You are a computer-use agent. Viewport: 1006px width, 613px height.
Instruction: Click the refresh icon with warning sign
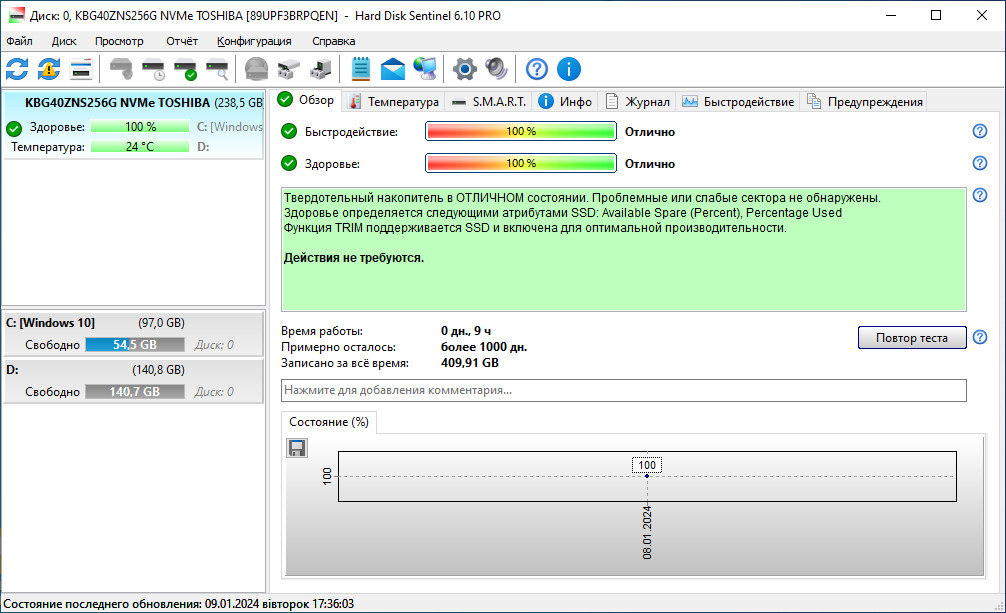click(x=49, y=69)
